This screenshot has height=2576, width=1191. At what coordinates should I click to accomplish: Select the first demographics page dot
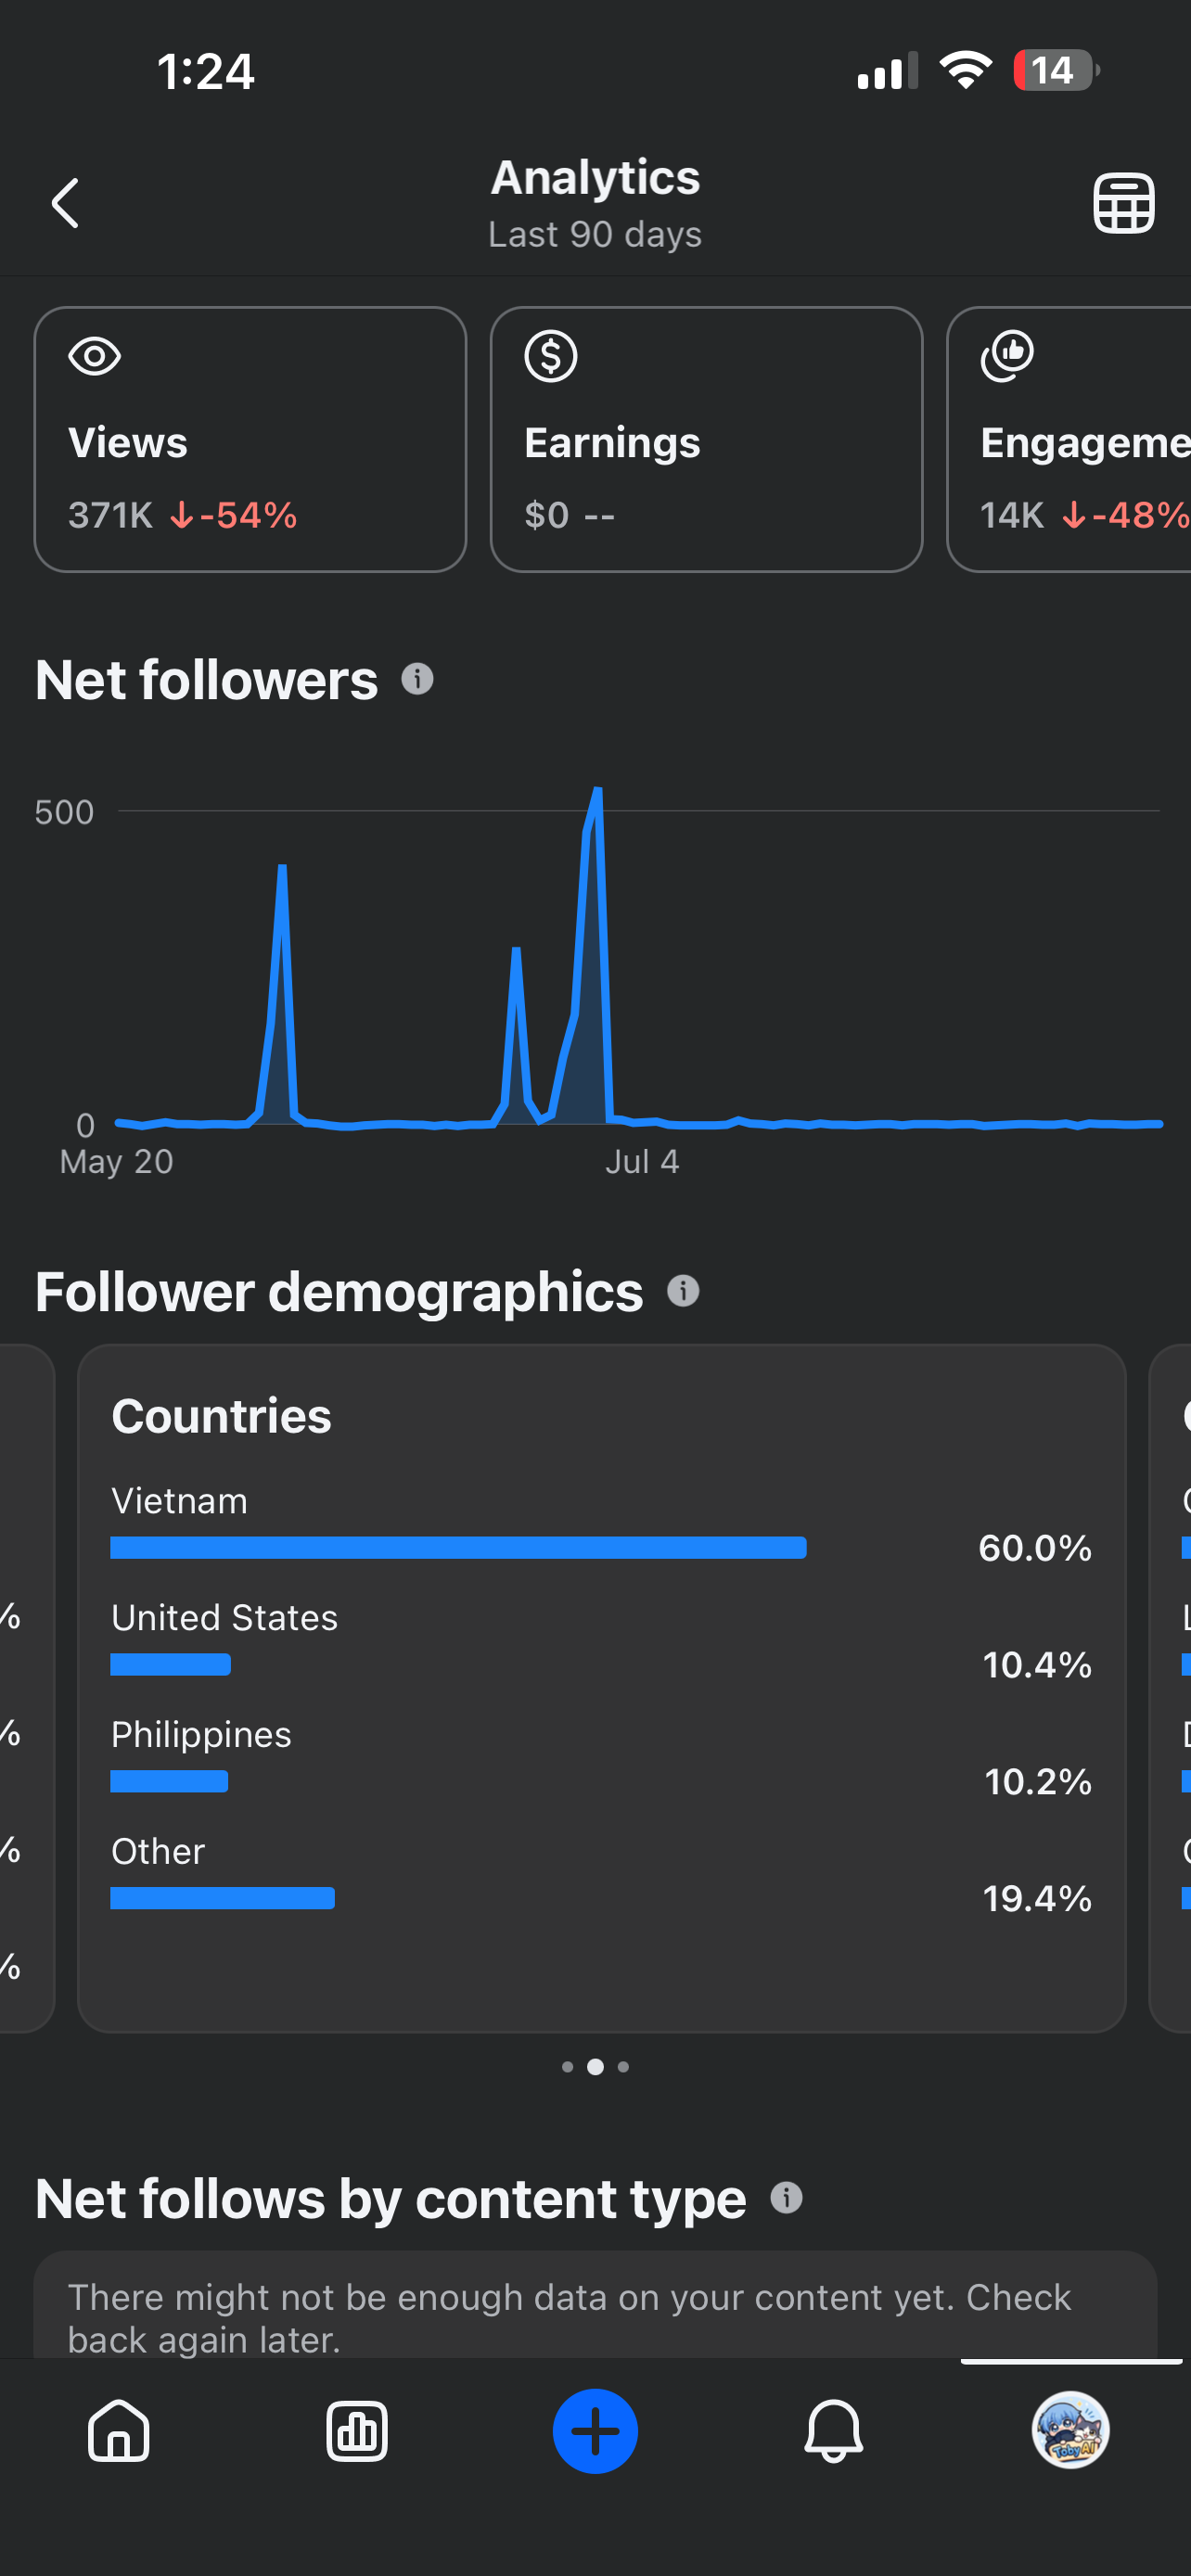point(568,2067)
